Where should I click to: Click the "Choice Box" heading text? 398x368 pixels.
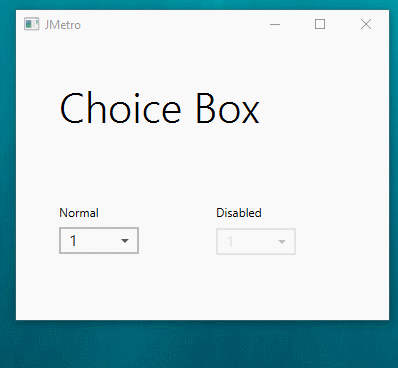point(160,108)
